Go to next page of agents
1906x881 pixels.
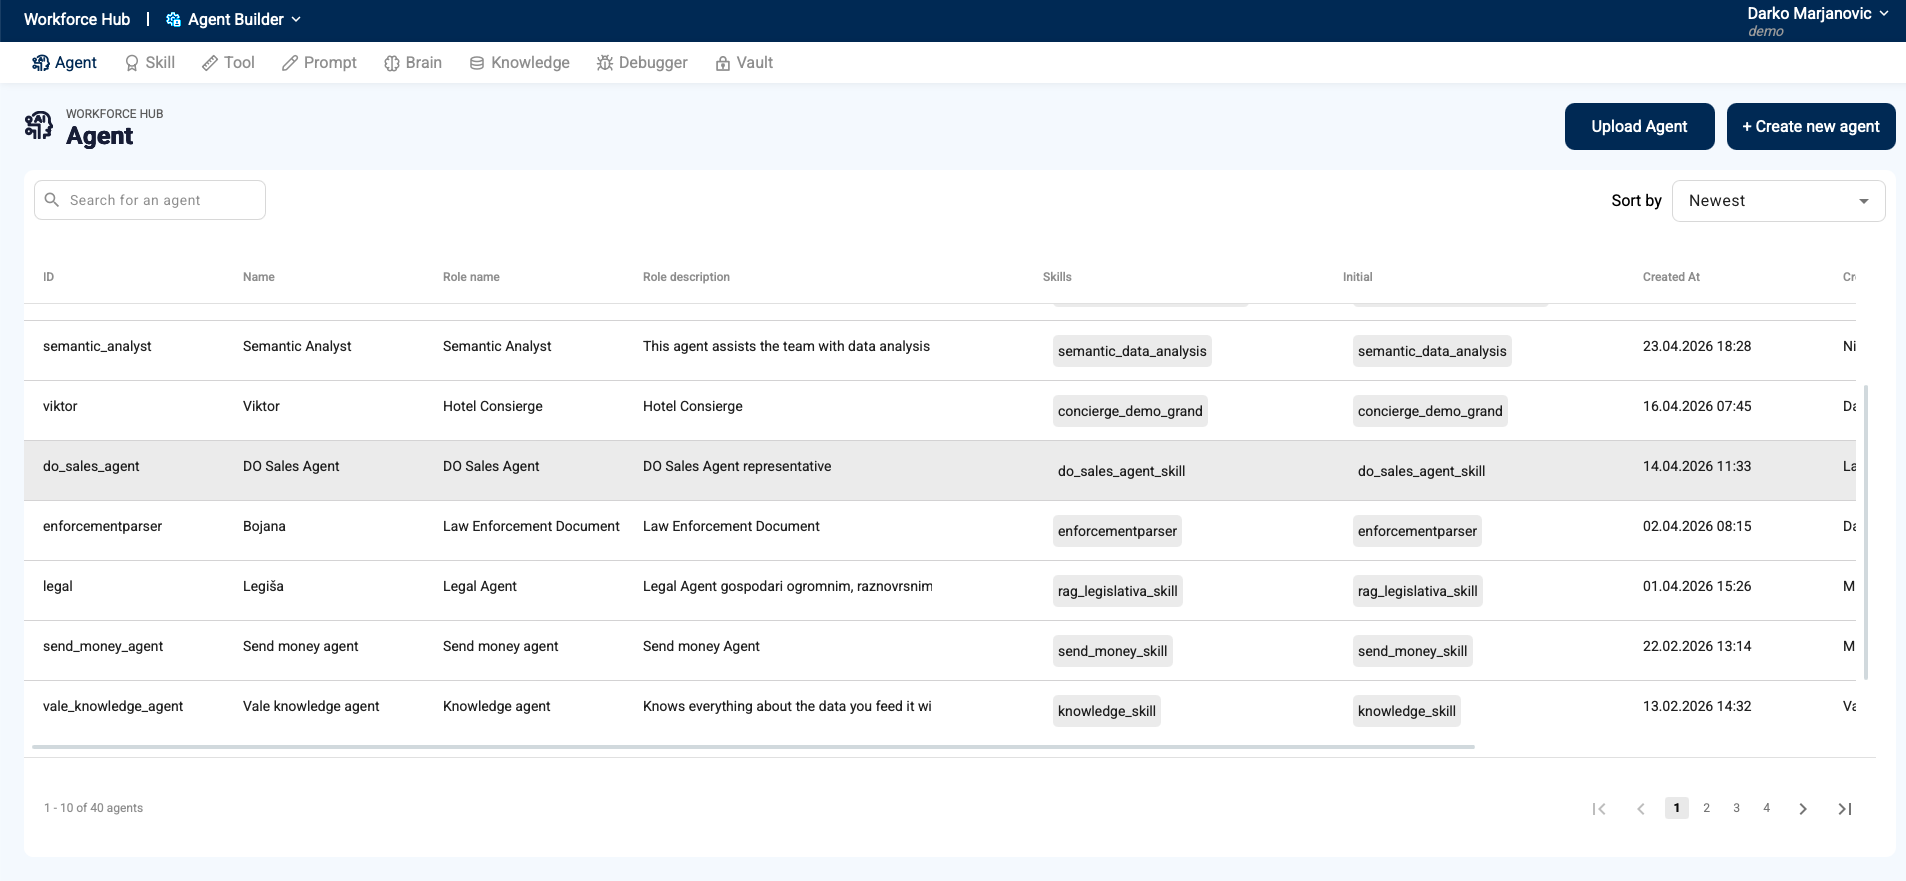tap(1803, 809)
